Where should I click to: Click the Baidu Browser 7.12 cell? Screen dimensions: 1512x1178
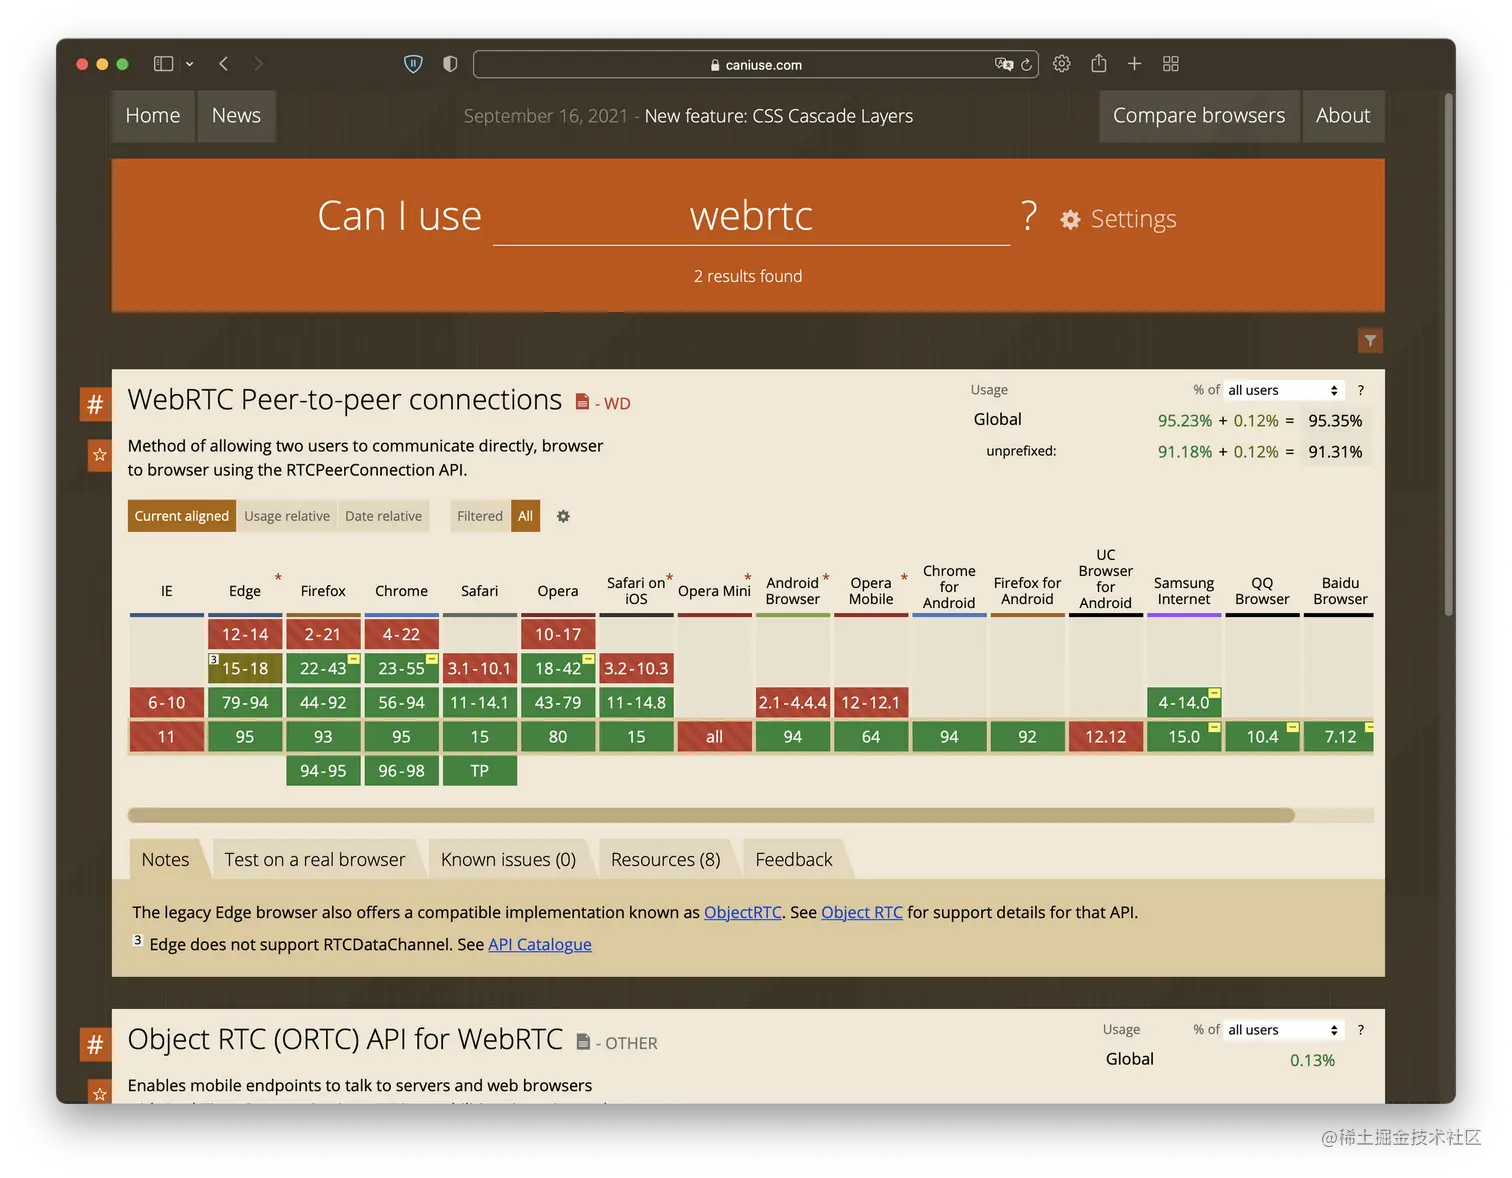[1340, 736]
